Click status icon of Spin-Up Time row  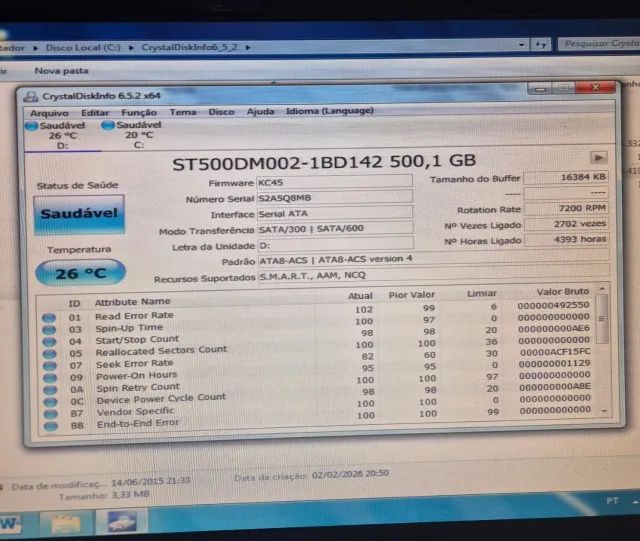pyautogui.click(x=49, y=329)
